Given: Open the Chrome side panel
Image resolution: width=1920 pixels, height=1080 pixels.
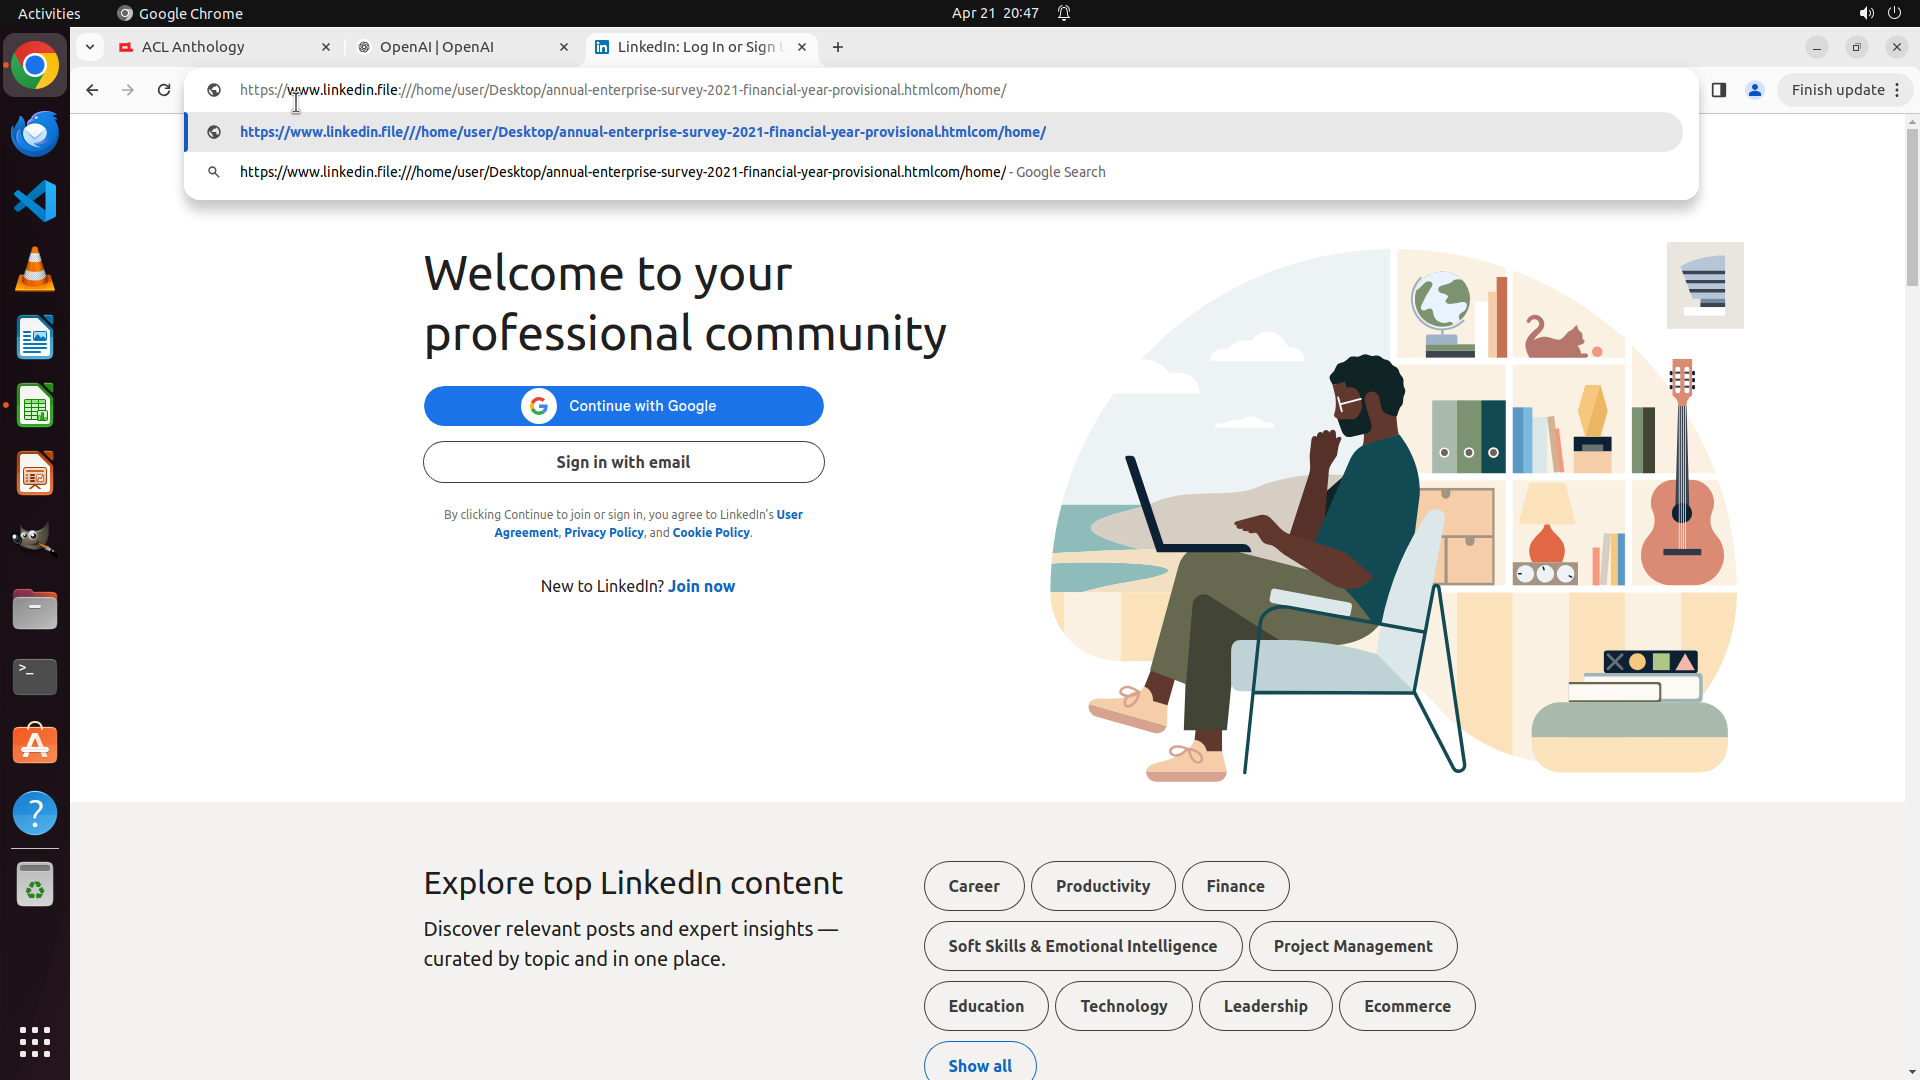Looking at the screenshot, I should coord(1718,90).
